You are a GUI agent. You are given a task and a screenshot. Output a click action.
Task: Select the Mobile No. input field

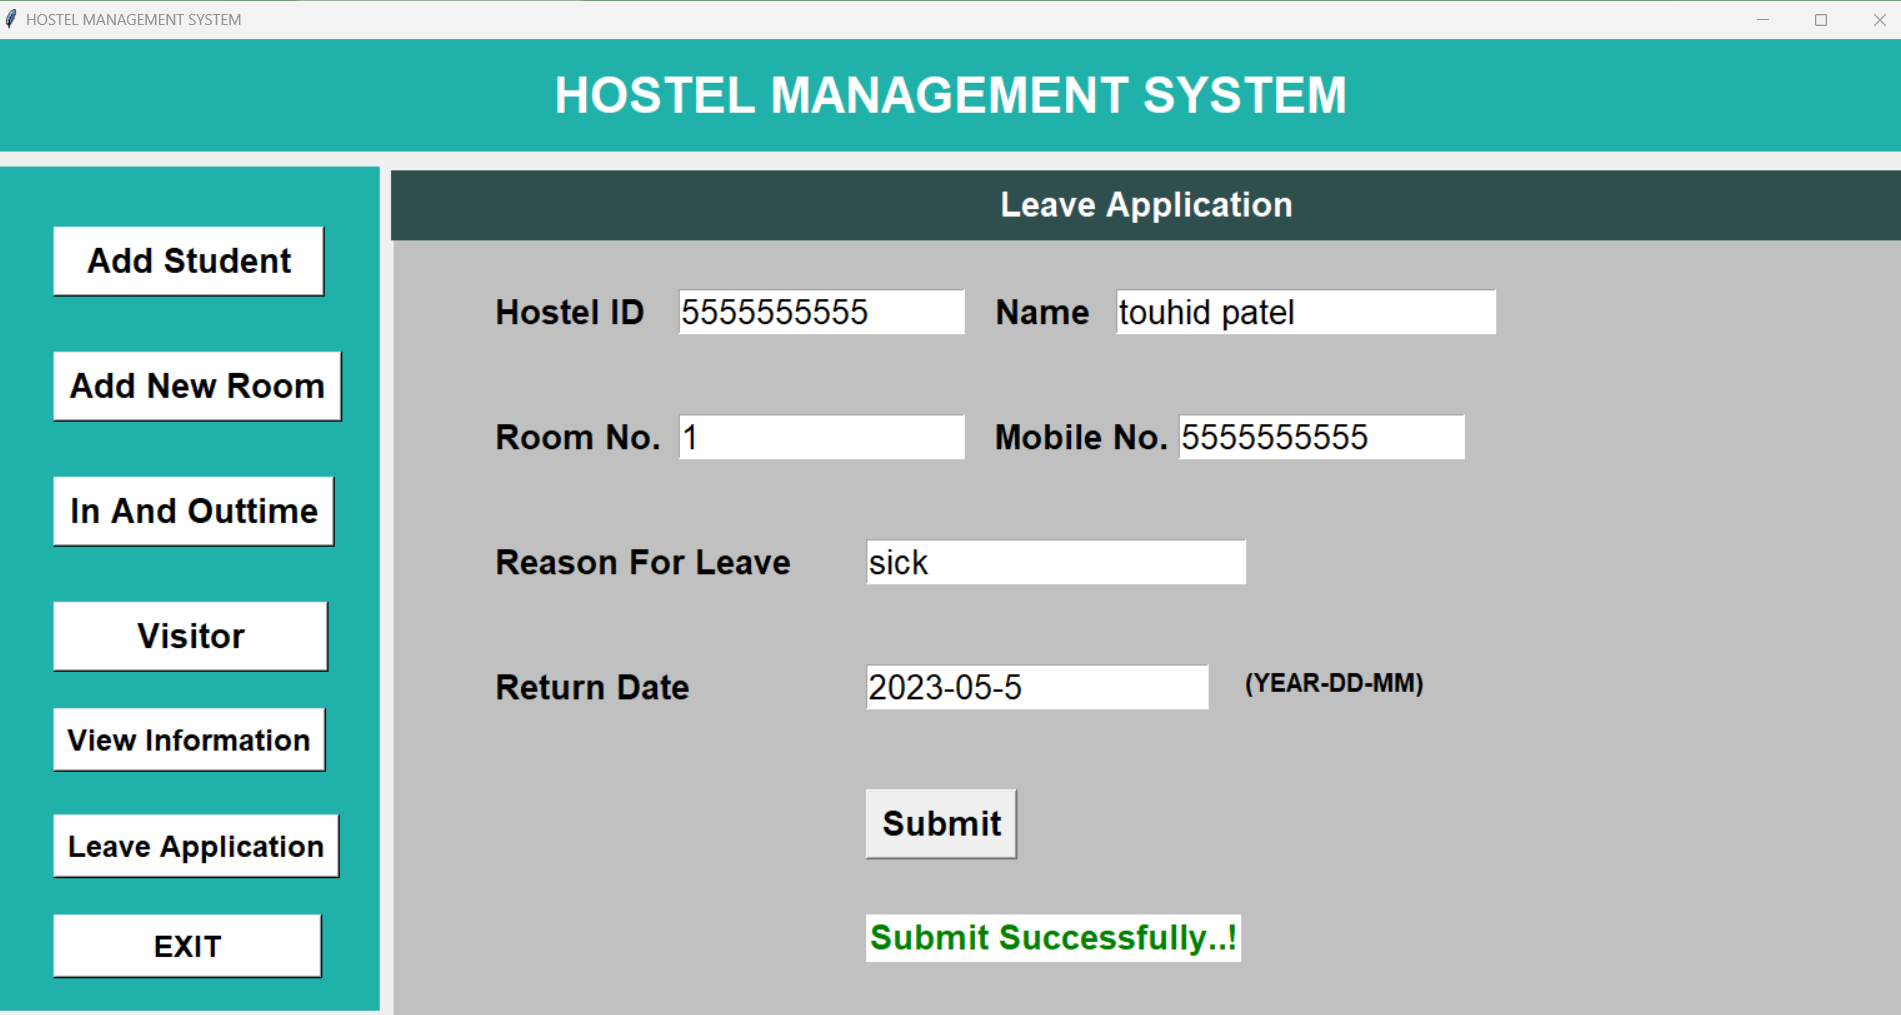1321,437
